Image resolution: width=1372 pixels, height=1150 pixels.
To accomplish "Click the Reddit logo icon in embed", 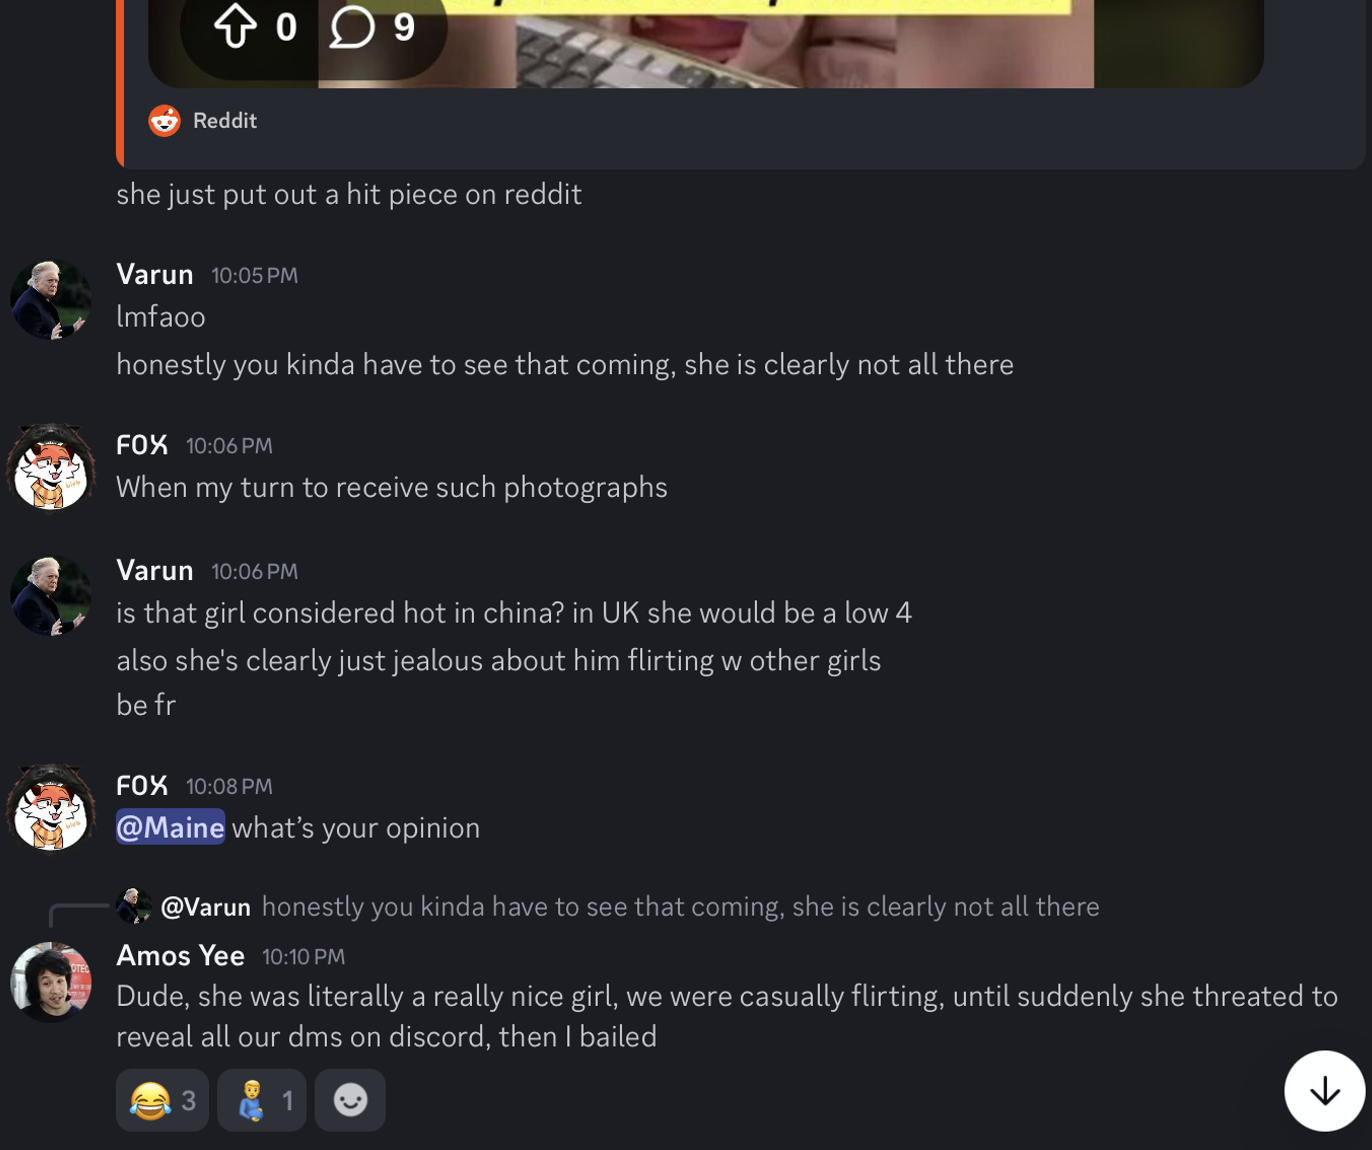I will point(164,121).
